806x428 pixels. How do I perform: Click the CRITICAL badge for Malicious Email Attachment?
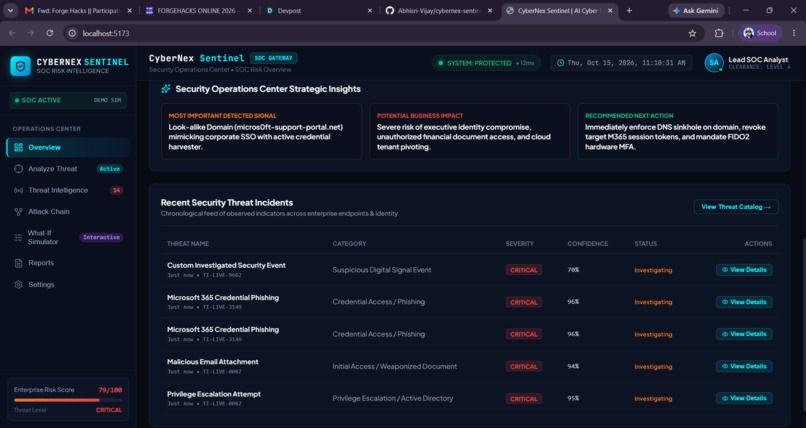click(523, 366)
